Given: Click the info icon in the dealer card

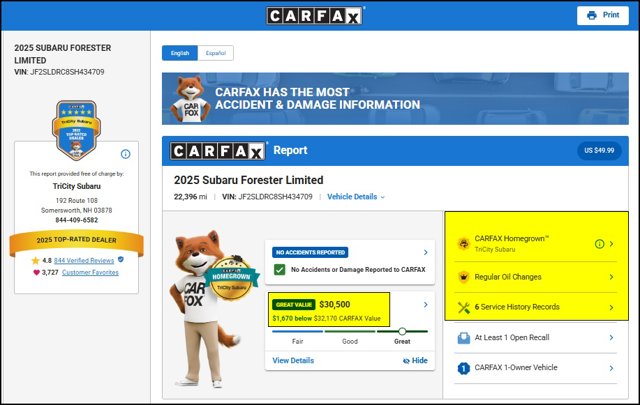Looking at the screenshot, I should 125,154.
